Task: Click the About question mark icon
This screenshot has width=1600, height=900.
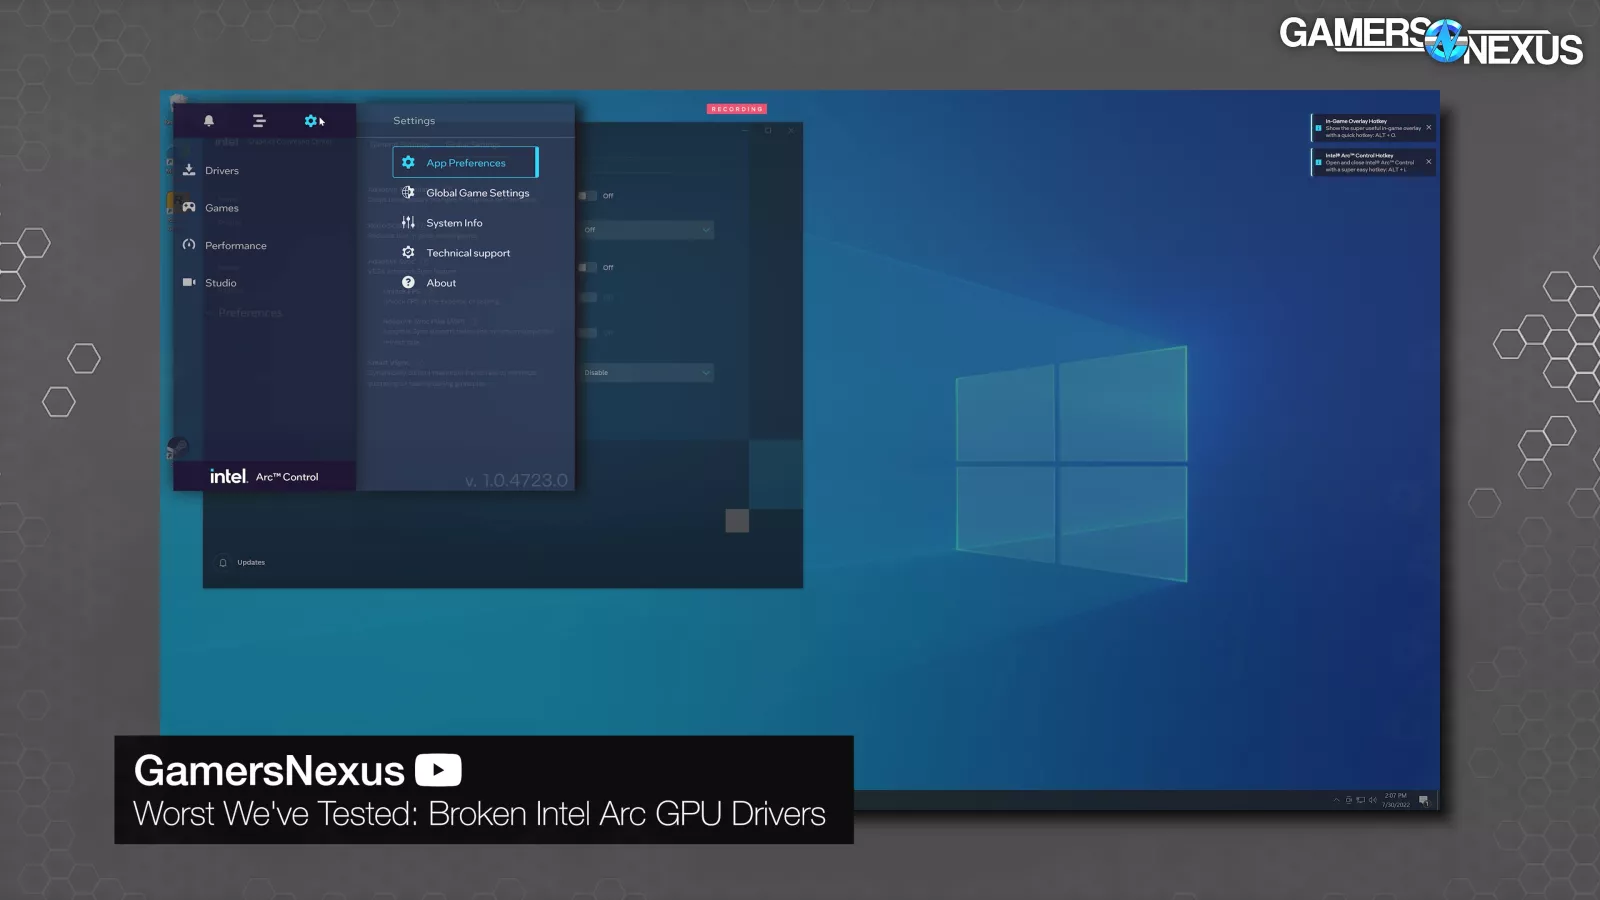Action: pos(408,283)
